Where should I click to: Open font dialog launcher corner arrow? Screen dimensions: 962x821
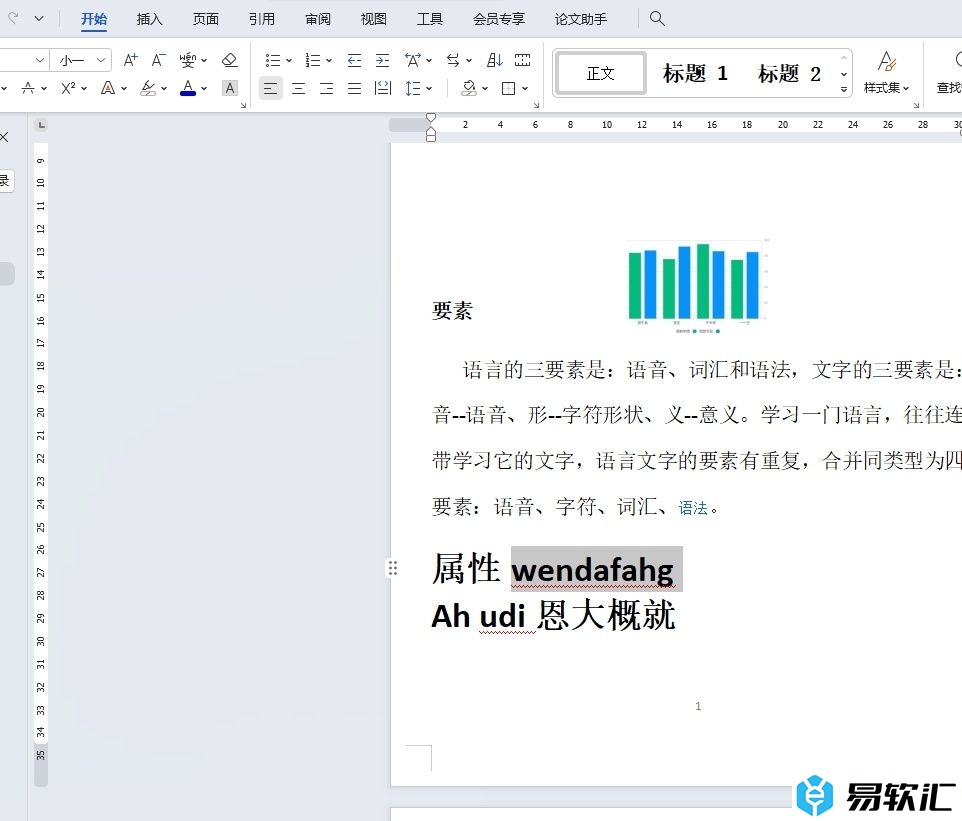[x=244, y=106]
